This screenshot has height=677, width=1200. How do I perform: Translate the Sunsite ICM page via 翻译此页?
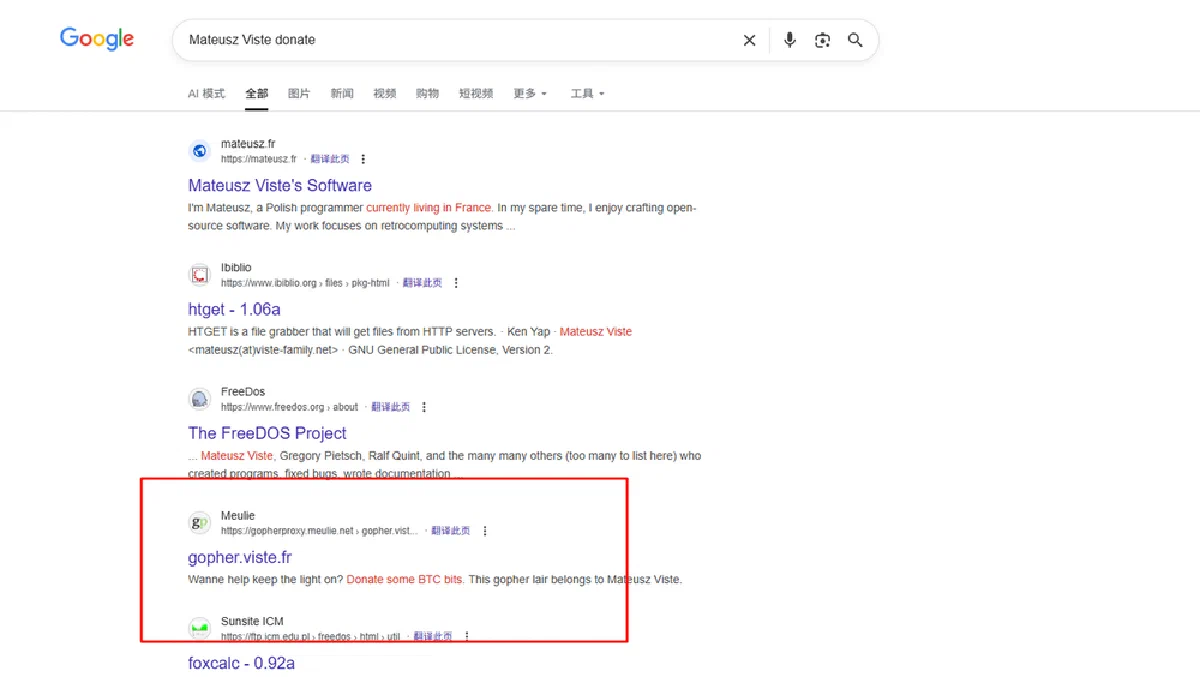click(433, 636)
